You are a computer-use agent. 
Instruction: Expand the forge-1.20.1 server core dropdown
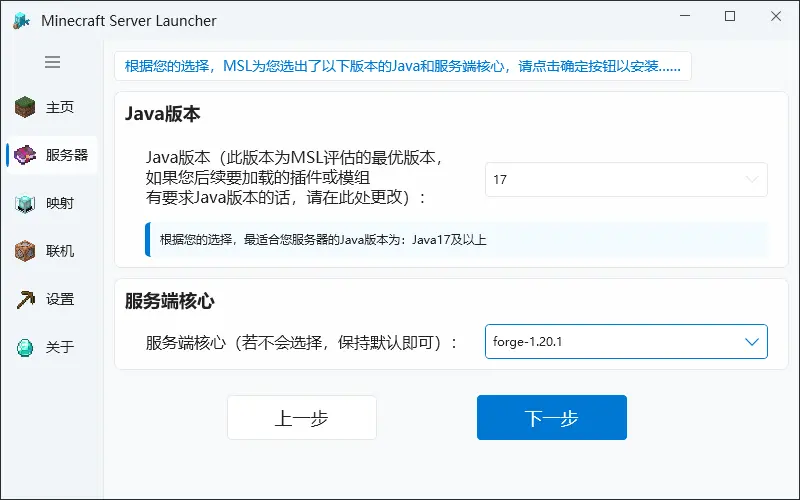pyautogui.click(x=626, y=341)
